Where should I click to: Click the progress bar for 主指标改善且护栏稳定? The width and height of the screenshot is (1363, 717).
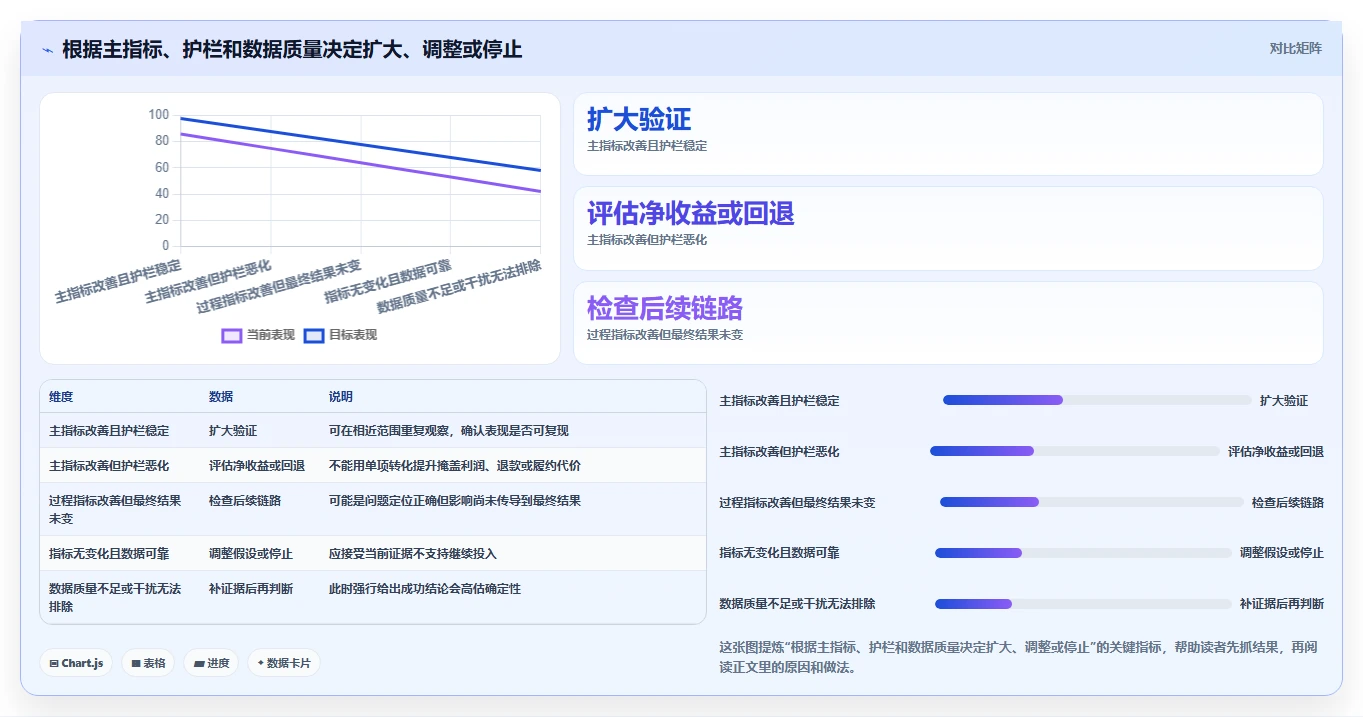(x=1097, y=400)
